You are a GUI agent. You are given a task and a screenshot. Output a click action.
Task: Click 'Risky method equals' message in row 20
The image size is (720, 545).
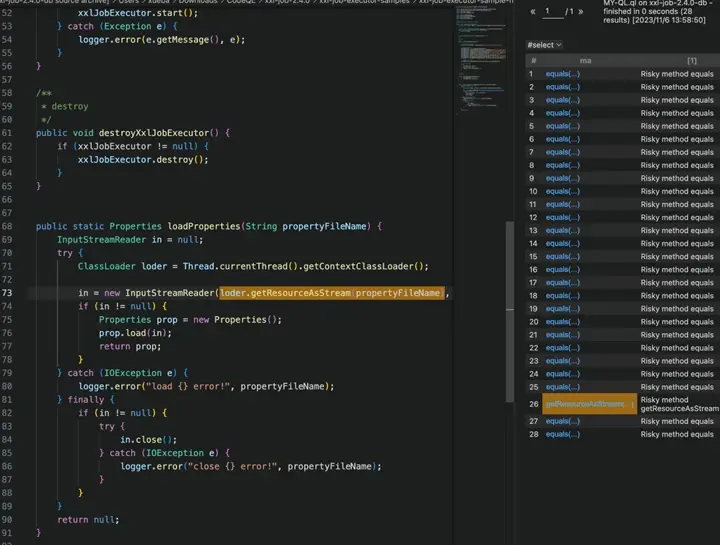(677, 322)
